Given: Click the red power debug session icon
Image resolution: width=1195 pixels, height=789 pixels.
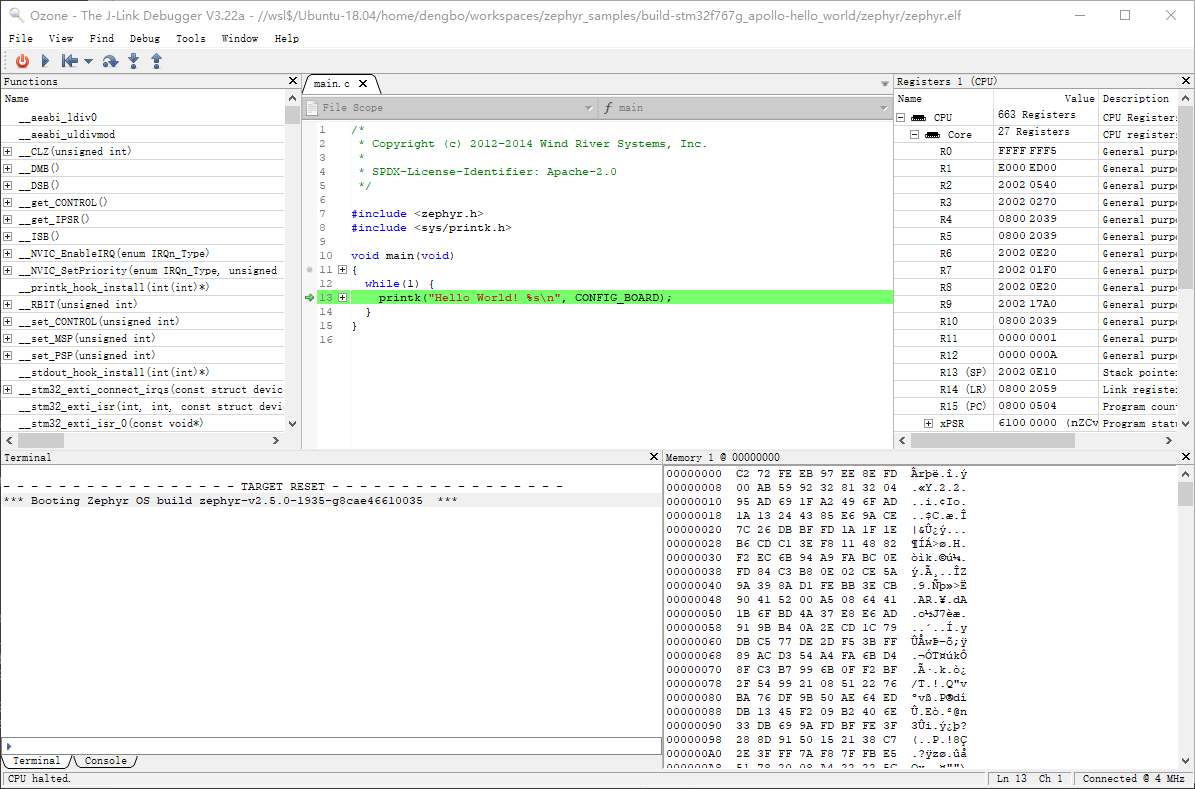Looking at the screenshot, I should pyautogui.click(x=22, y=61).
